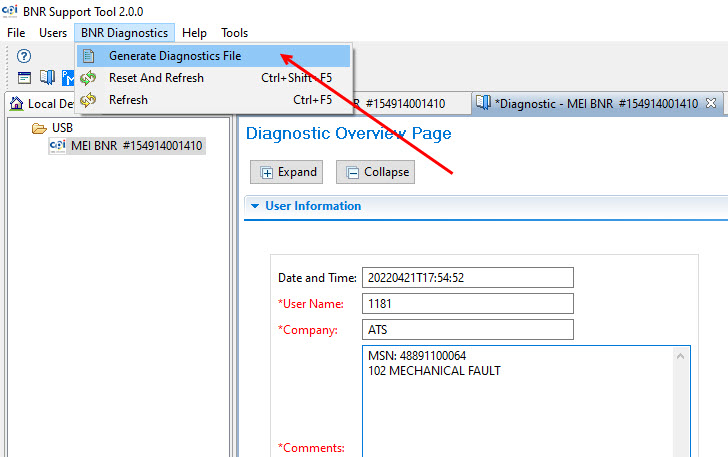Viewport: 728px width, 457px height.
Task: Click the help question mark toolbar icon
Action: [x=25, y=55]
